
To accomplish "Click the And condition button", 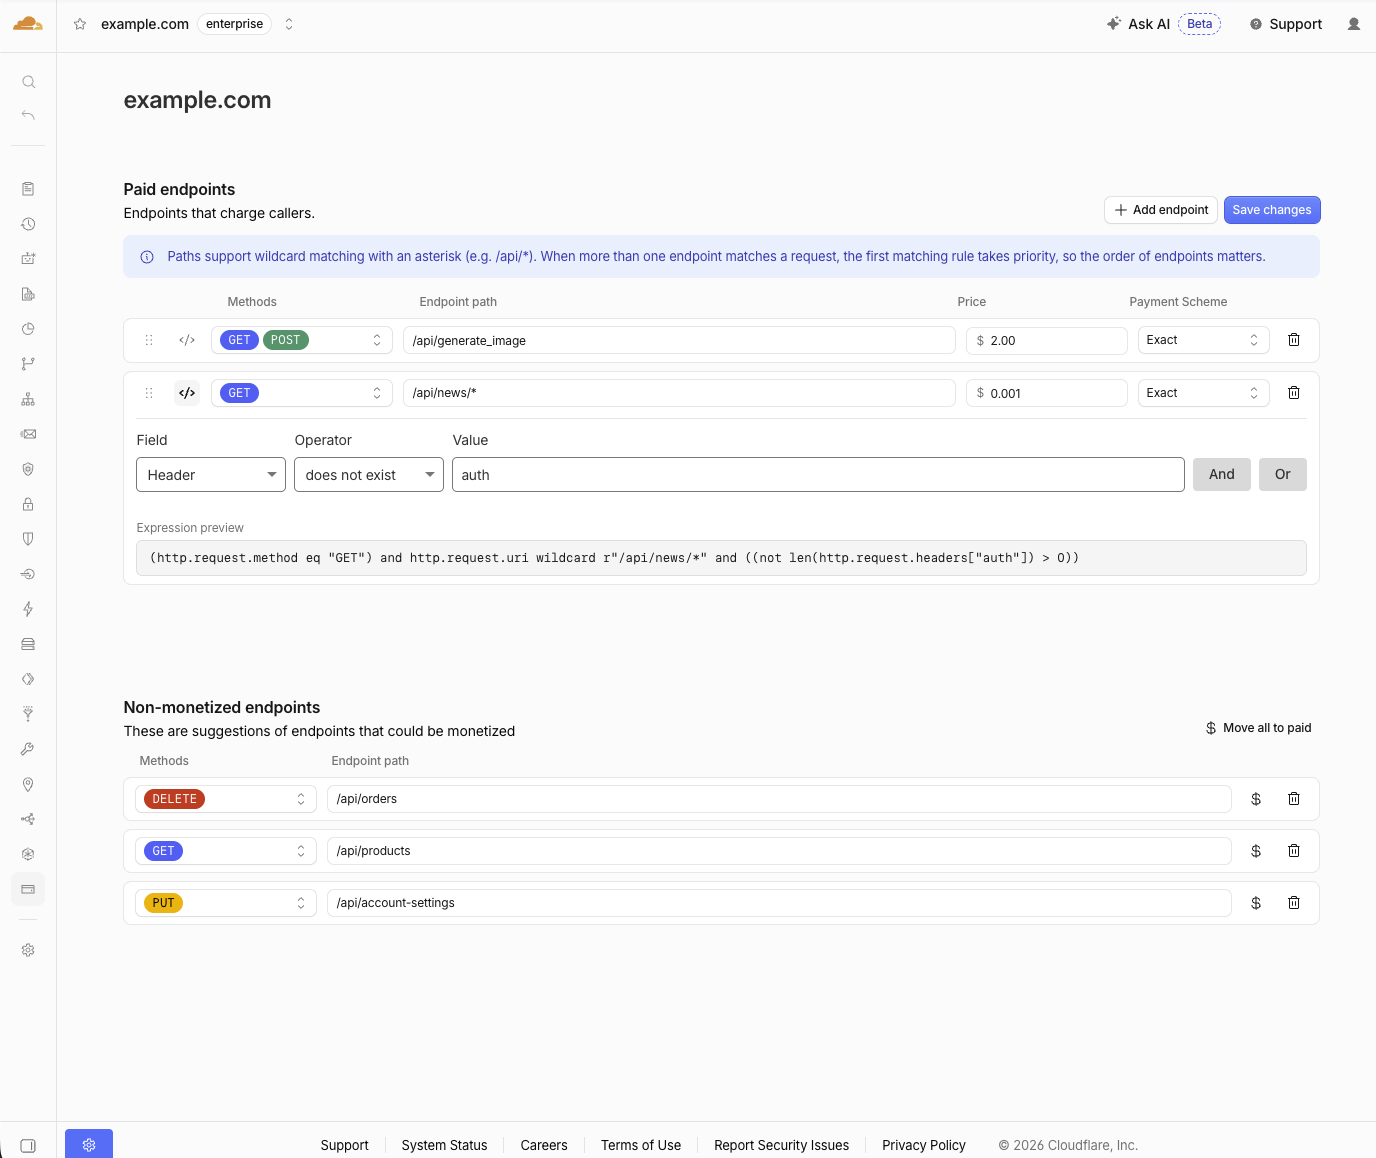I will pos(1222,475).
